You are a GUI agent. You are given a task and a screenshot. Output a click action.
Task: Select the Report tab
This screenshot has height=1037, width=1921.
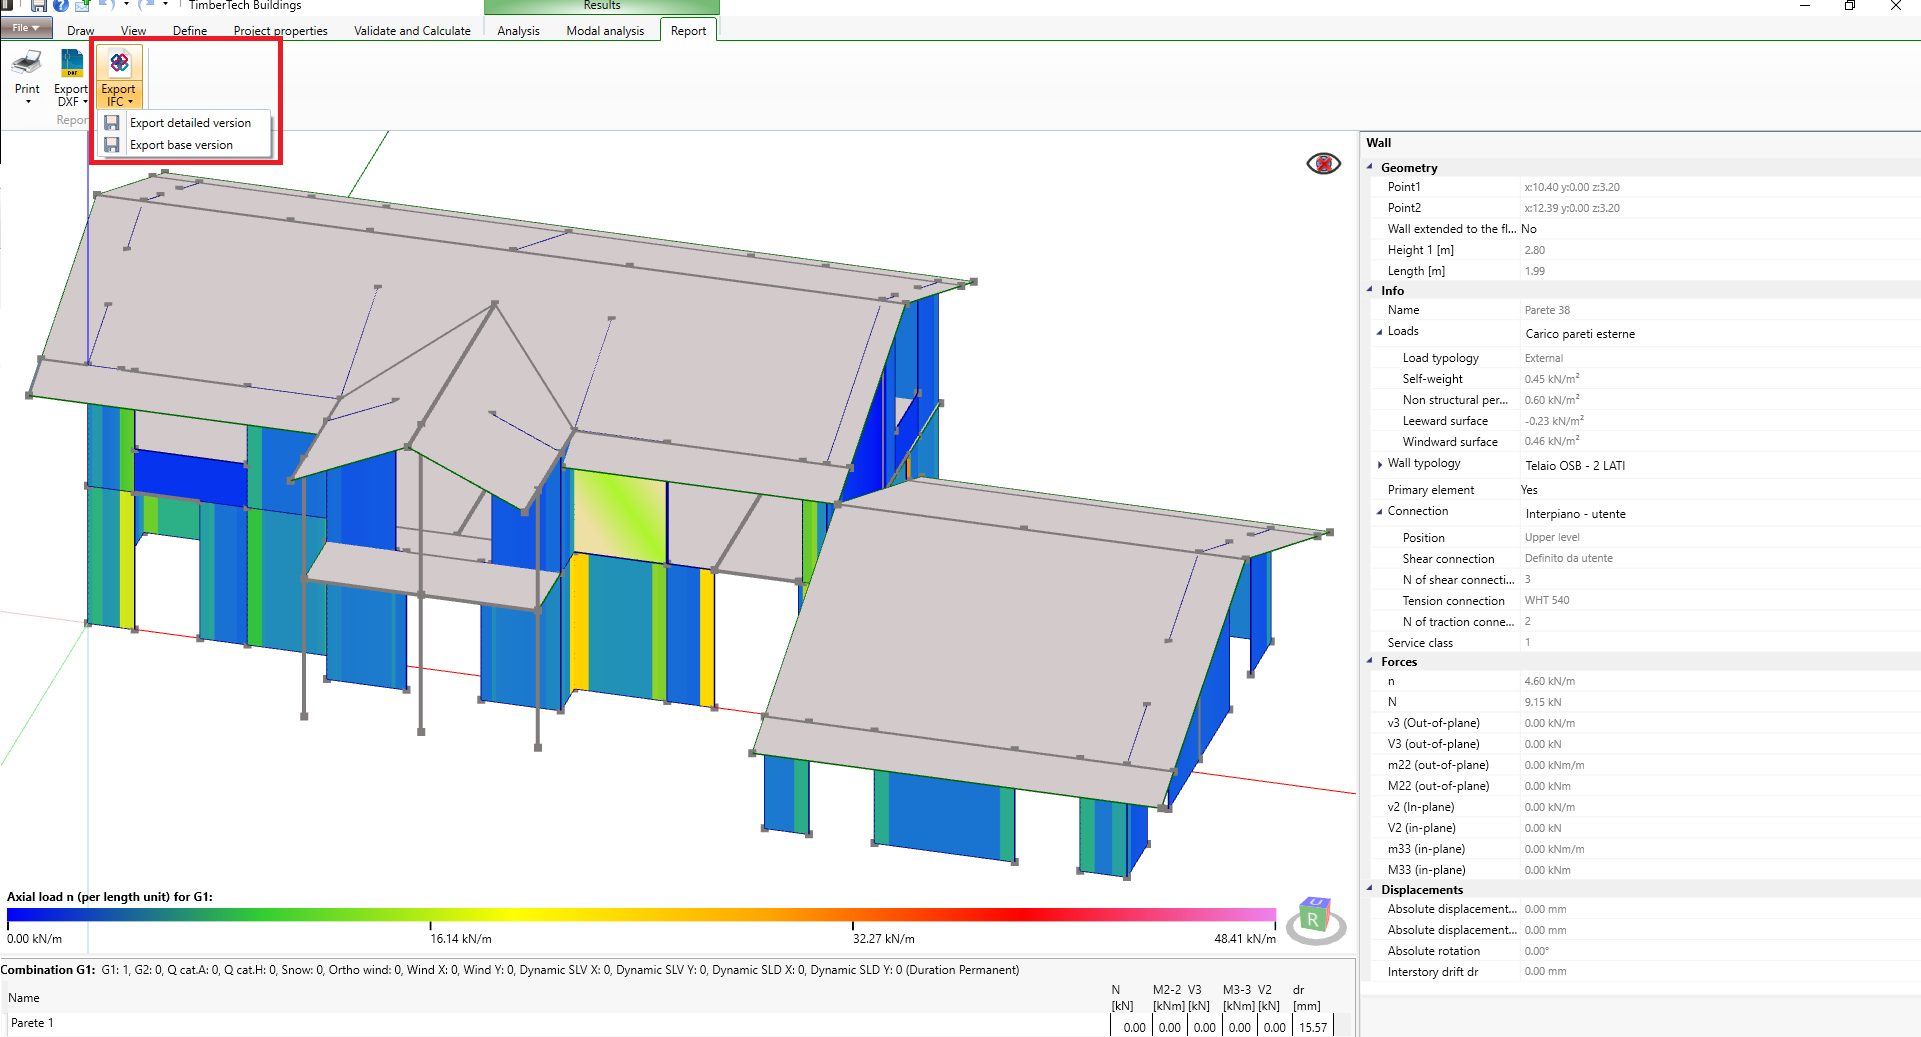(688, 31)
